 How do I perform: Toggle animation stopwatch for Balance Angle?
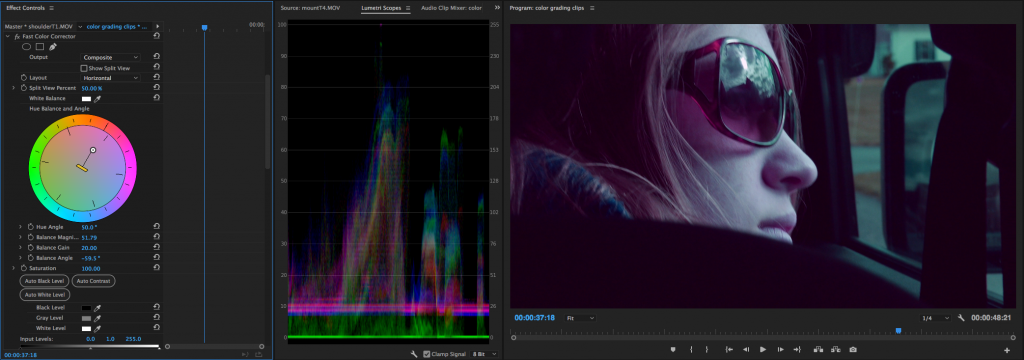pos(30,258)
